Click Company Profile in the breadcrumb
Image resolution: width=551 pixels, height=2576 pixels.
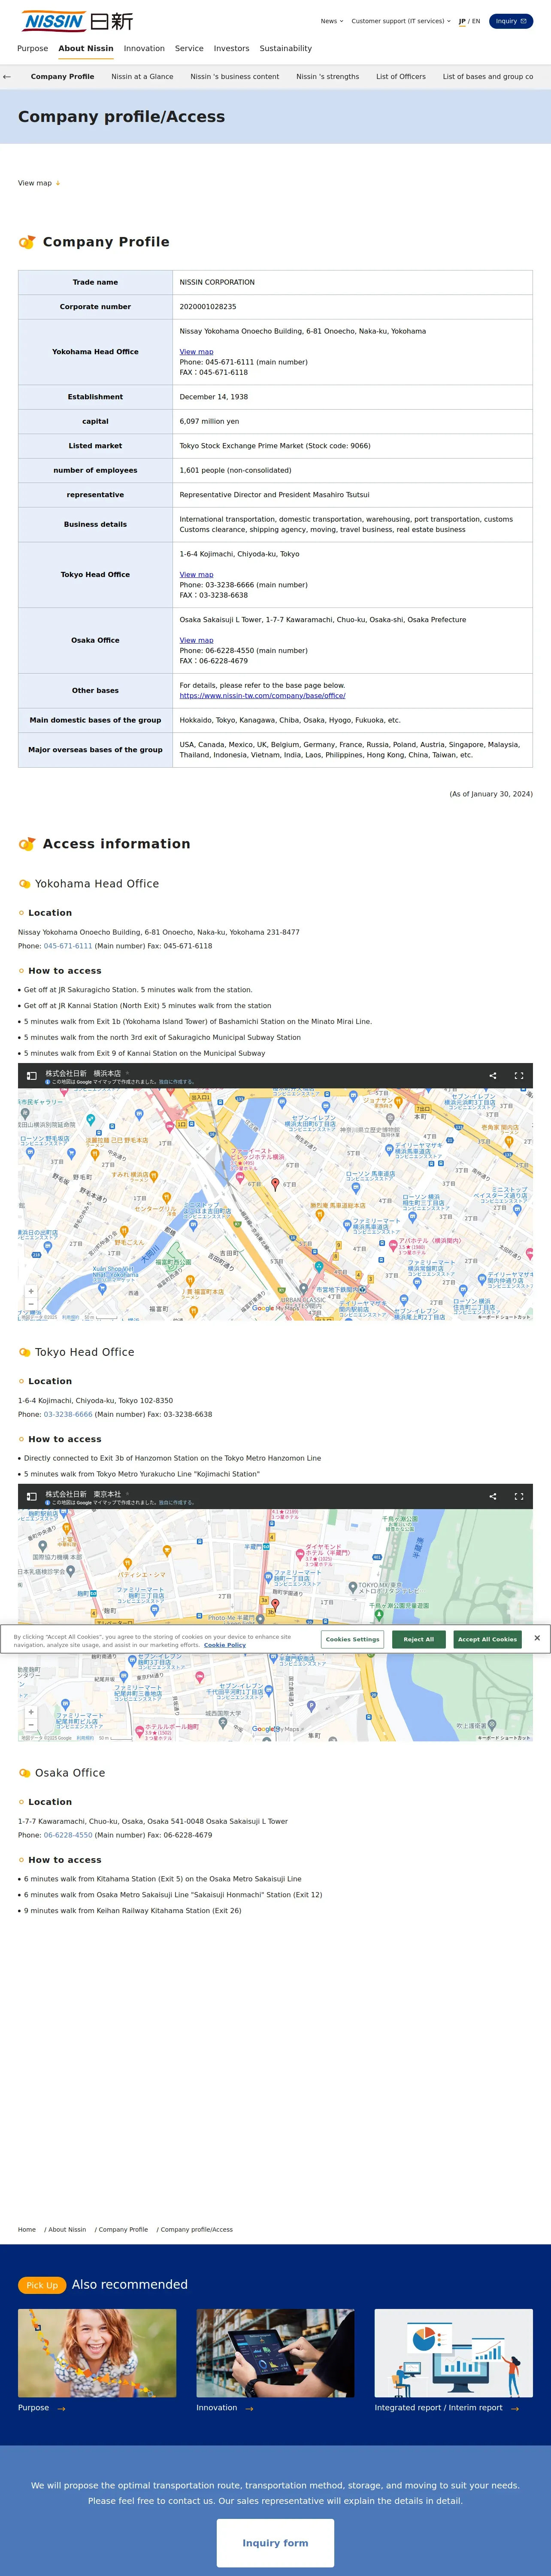click(x=123, y=2229)
